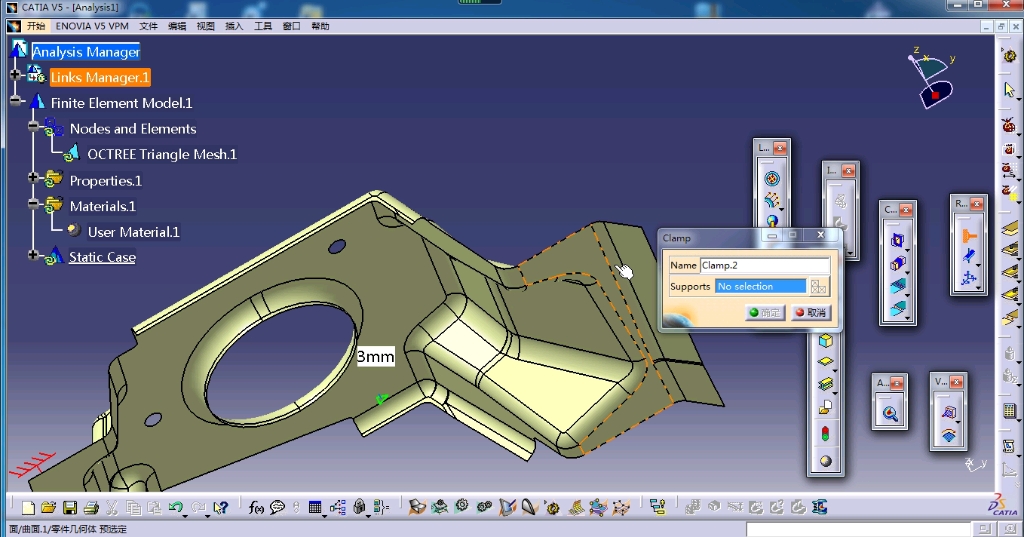Collapse the Materials.1 node
1024x537 pixels.
pyautogui.click(x=33, y=204)
